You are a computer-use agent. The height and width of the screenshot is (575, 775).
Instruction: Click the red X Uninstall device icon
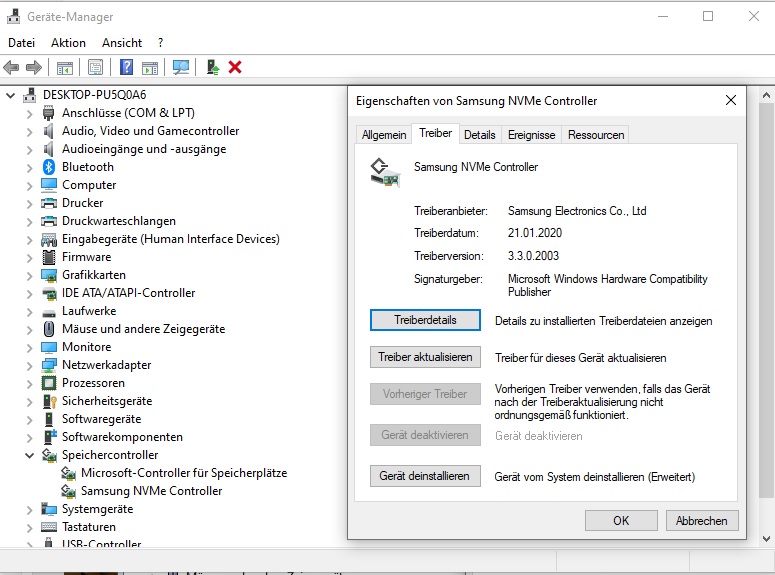(235, 67)
